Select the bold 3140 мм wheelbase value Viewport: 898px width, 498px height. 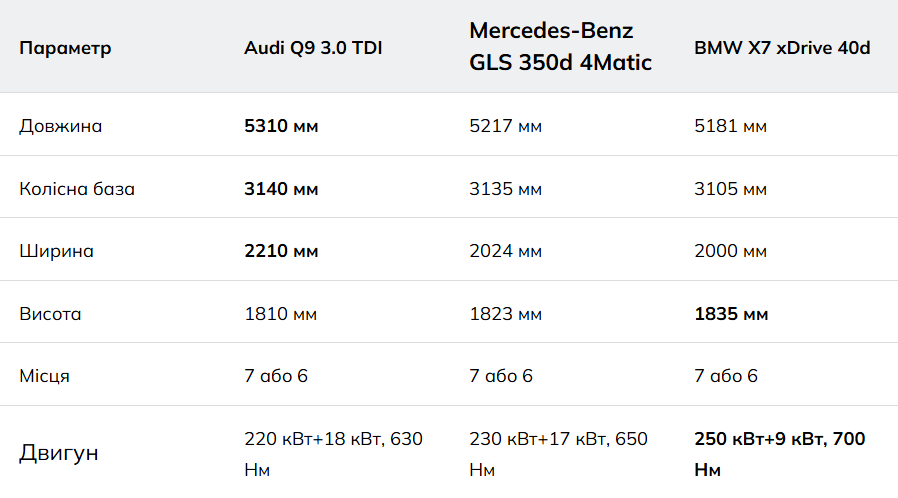pos(281,189)
